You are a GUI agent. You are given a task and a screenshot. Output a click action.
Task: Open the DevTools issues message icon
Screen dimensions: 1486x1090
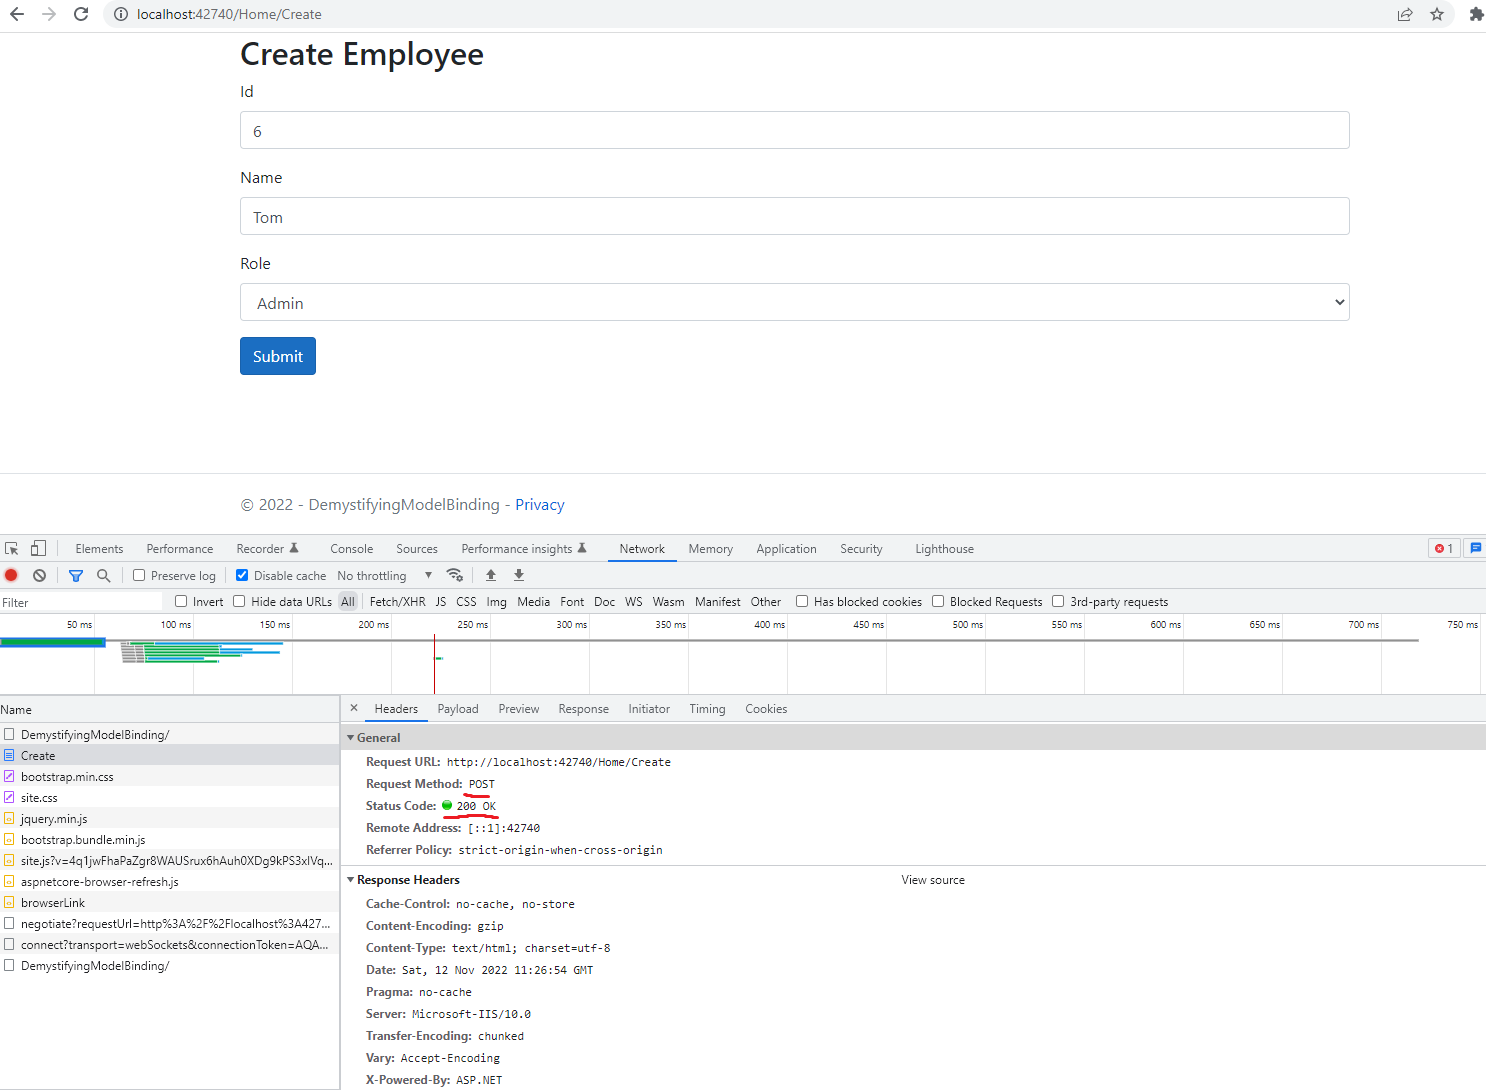tap(1475, 548)
